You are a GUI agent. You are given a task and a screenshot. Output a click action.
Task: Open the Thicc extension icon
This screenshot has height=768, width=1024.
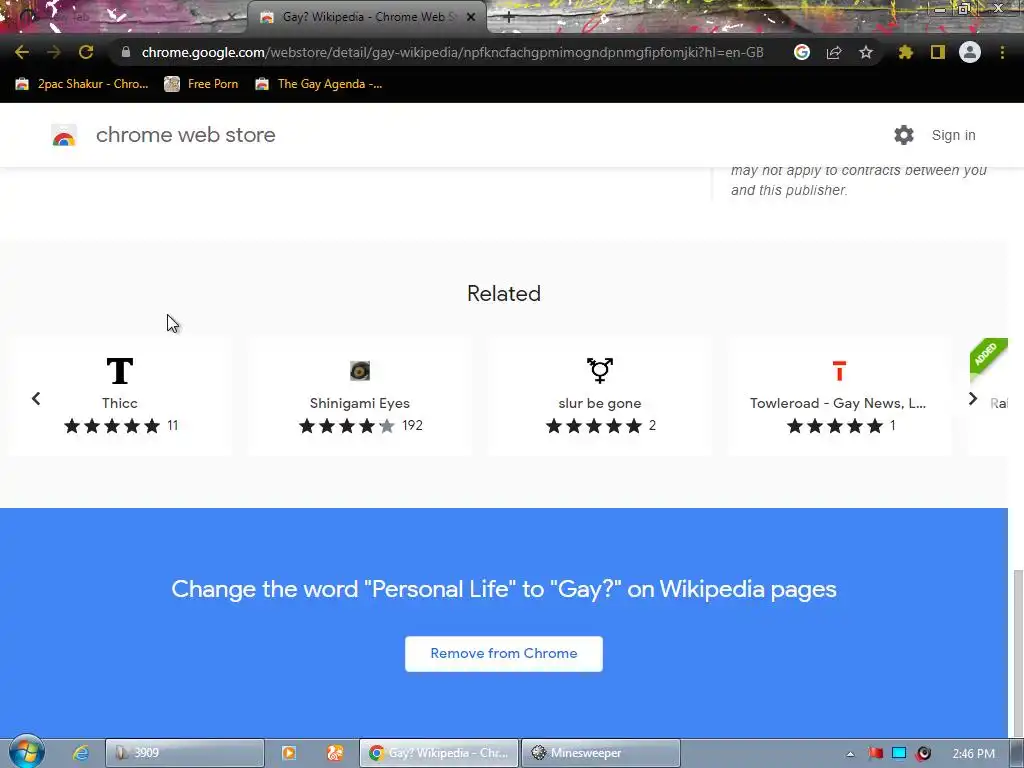click(x=120, y=371)
